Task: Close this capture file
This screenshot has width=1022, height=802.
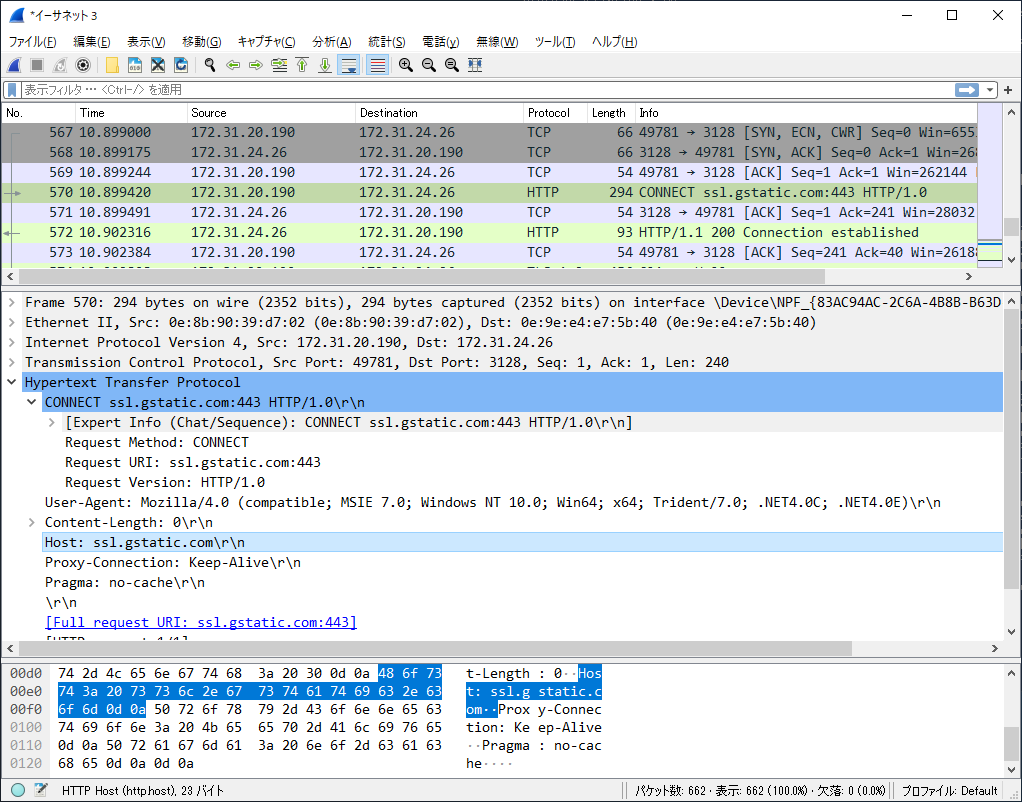Action: 158,65
